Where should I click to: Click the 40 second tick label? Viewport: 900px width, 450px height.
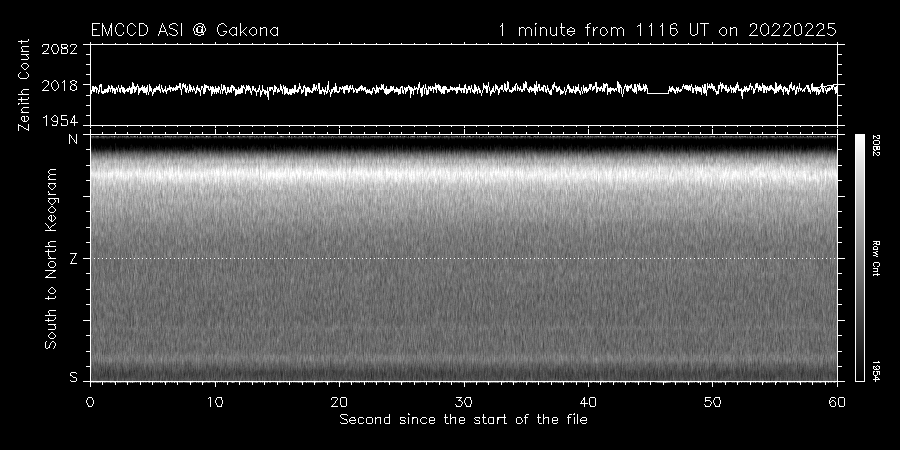tap(588, 402)
